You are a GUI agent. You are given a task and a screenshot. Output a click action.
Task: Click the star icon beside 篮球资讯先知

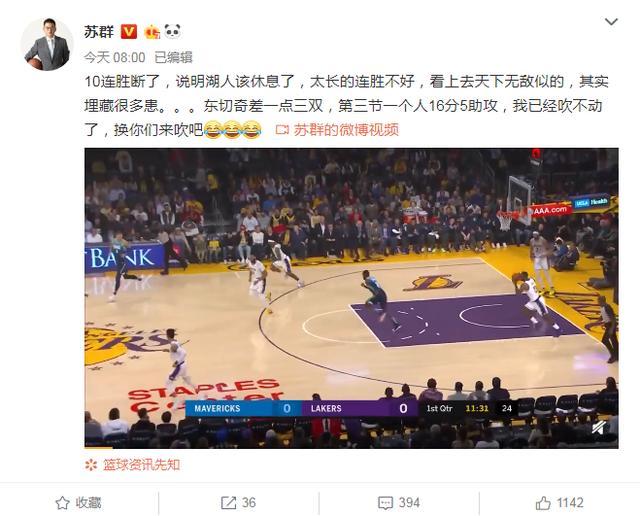pyautogui.click(x=91, y=465)
